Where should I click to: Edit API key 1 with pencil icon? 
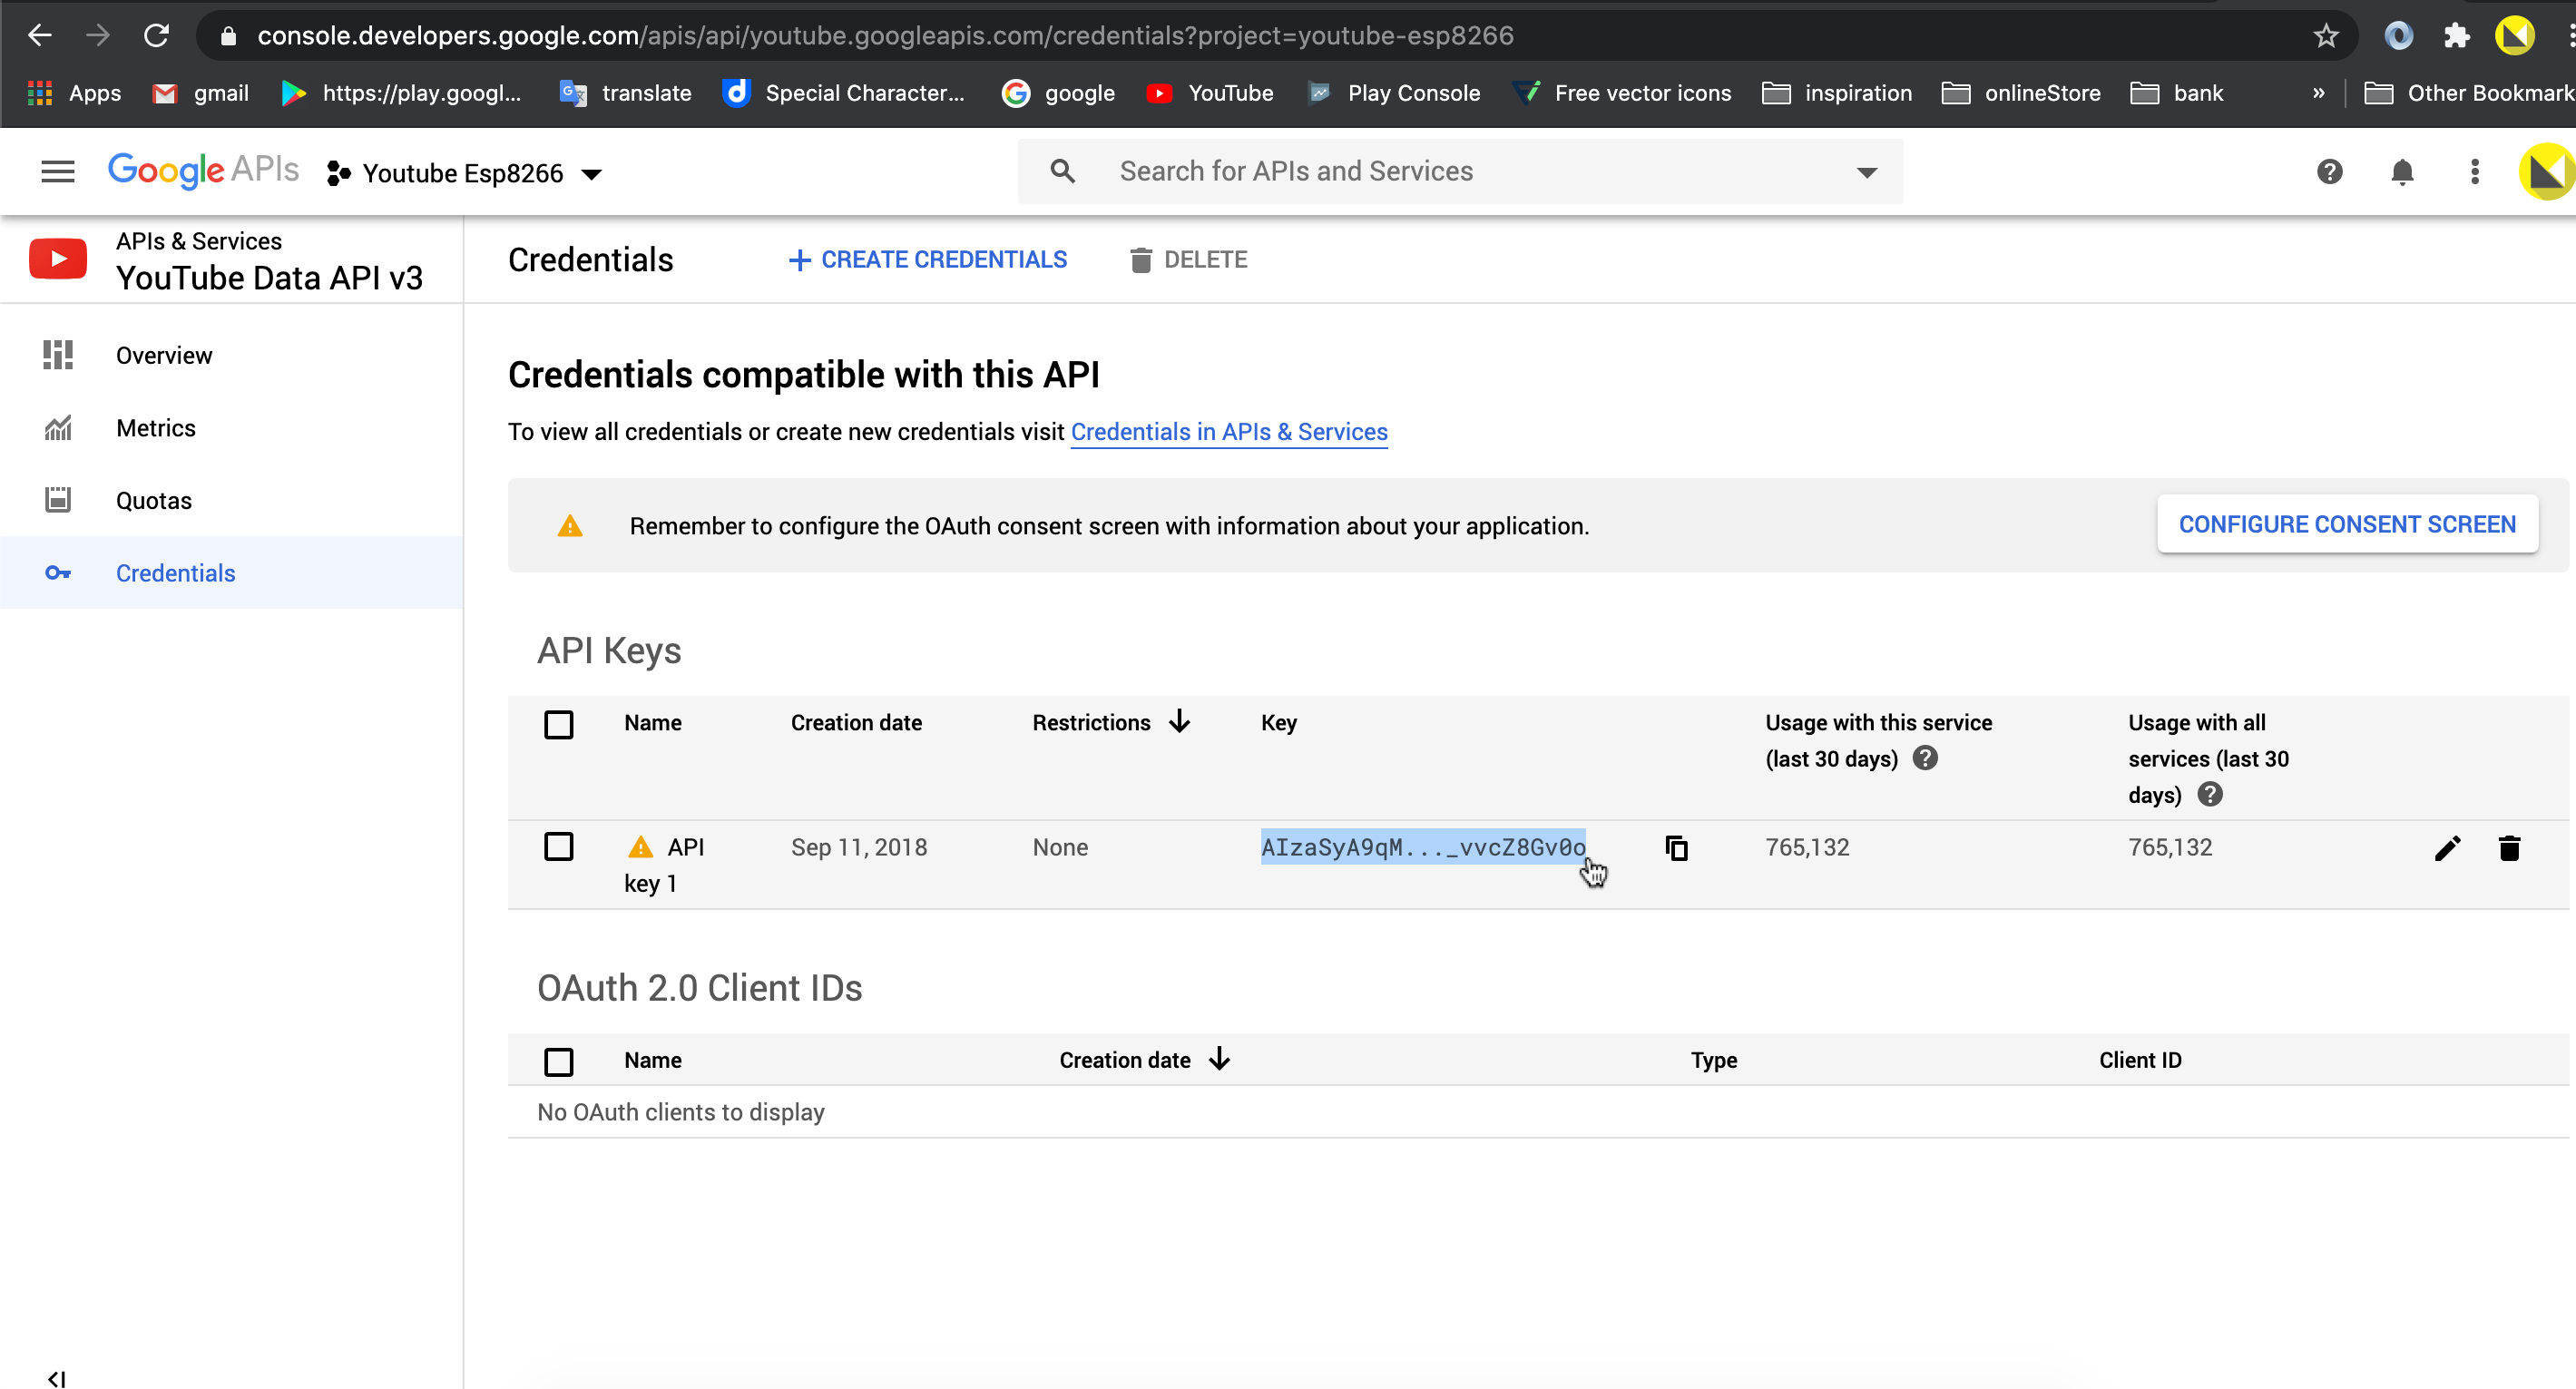tap(2447, 848)
